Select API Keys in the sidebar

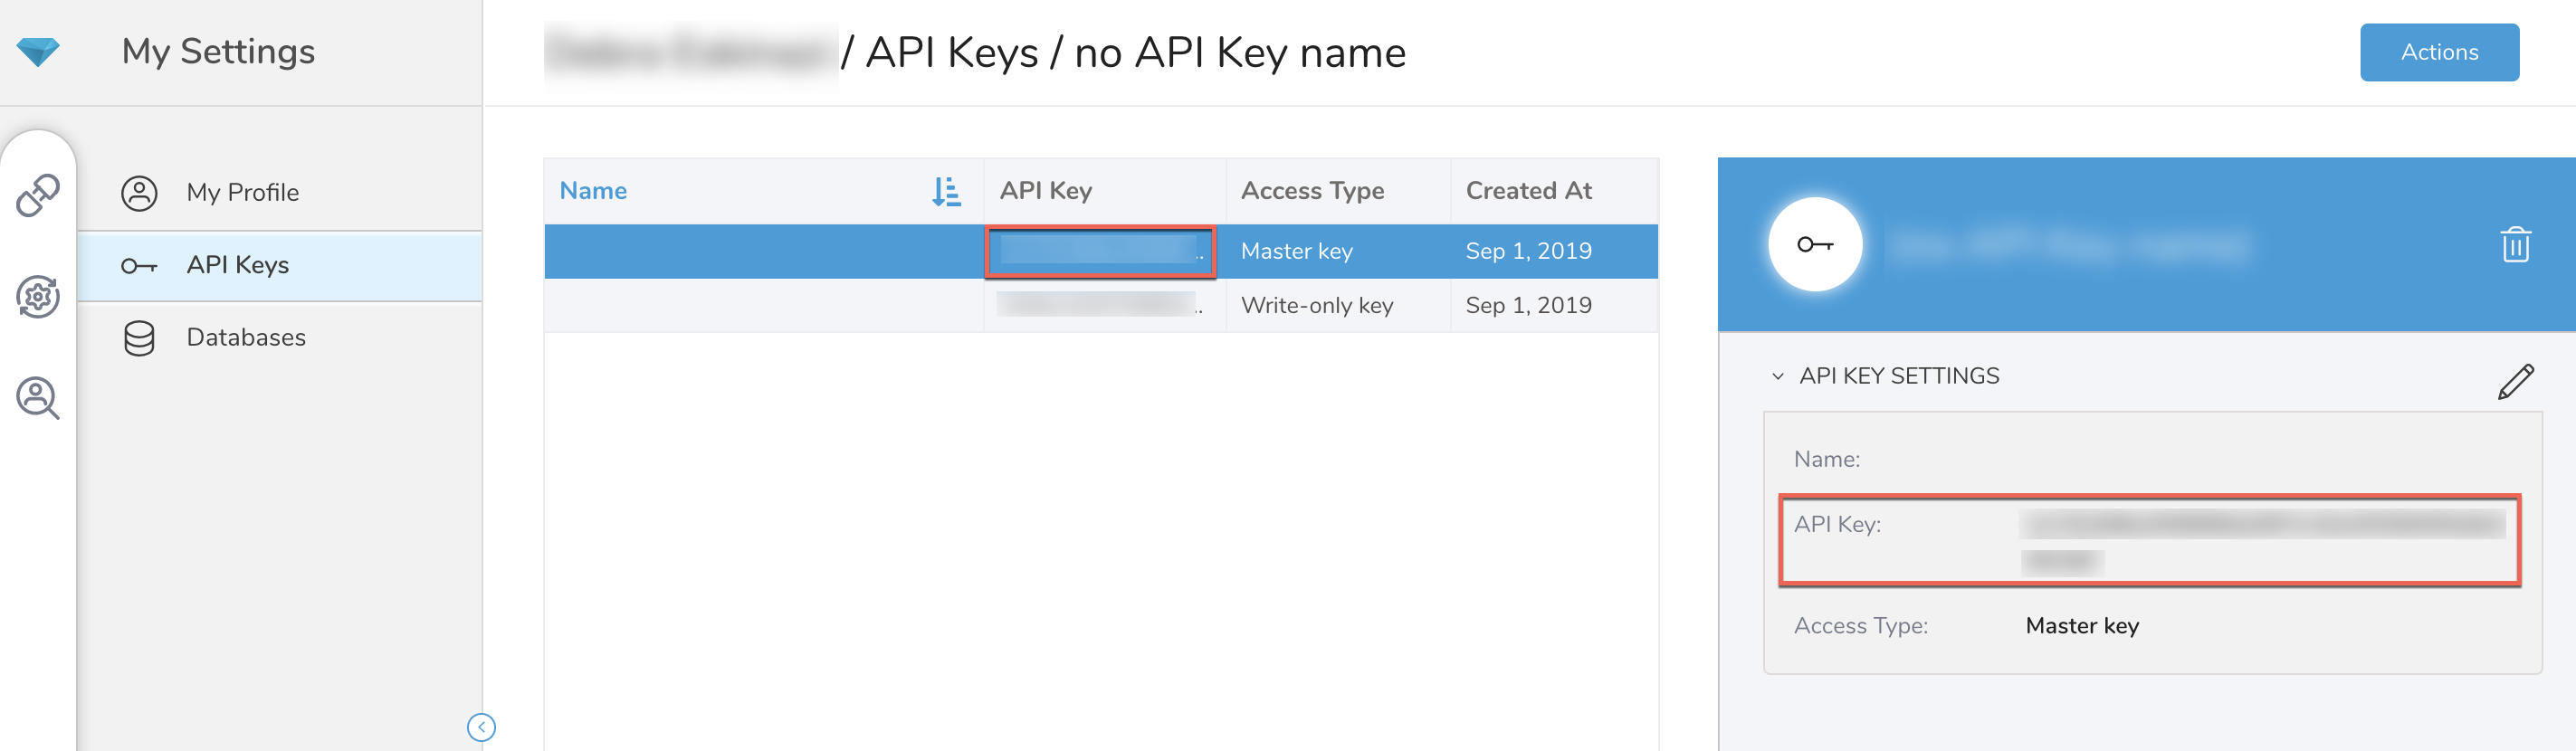pyautogui.click(x=237, y=265)
